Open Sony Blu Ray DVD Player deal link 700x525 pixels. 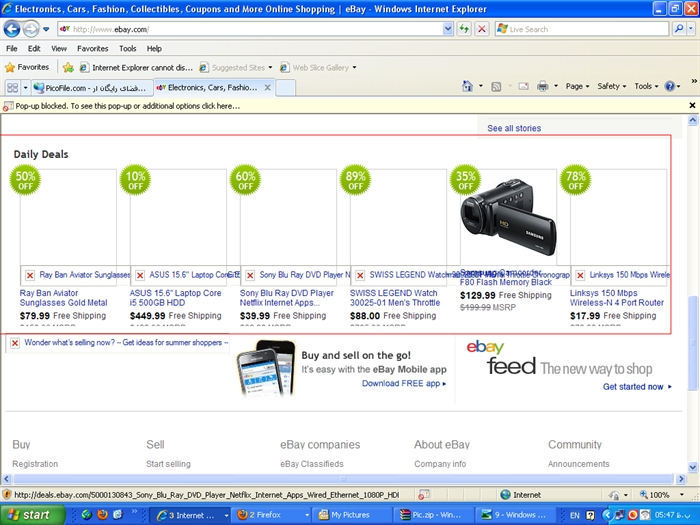(x=287, y=298)
